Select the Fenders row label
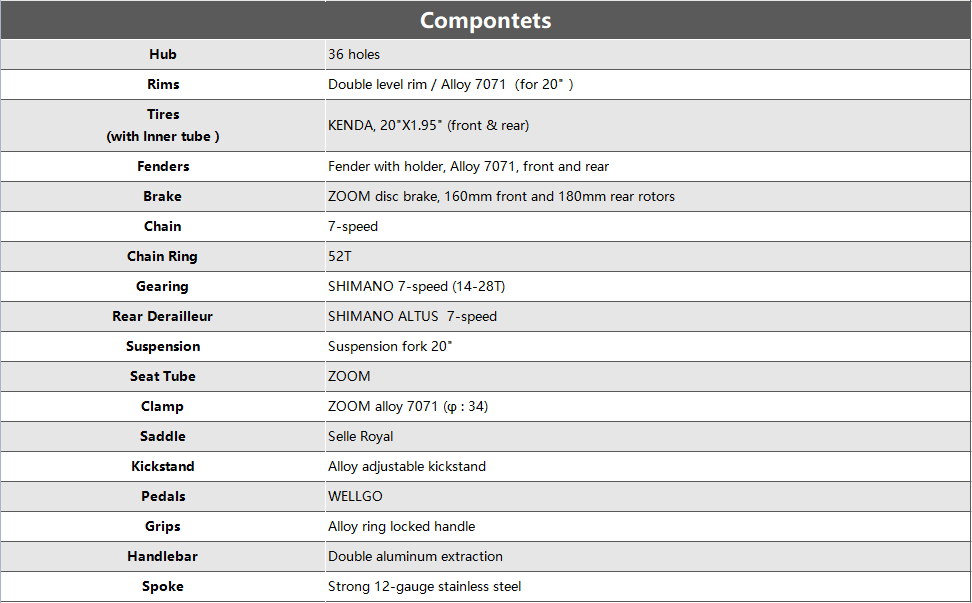Viewport: 972px width, 603px height. click(162, 166)
